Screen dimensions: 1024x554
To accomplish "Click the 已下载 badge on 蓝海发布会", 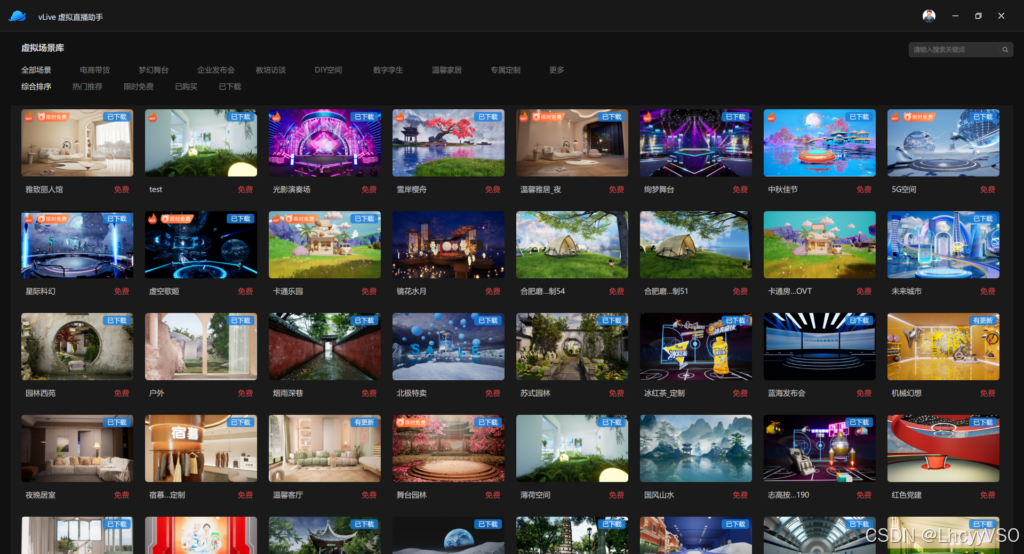I will click(859, 321).
